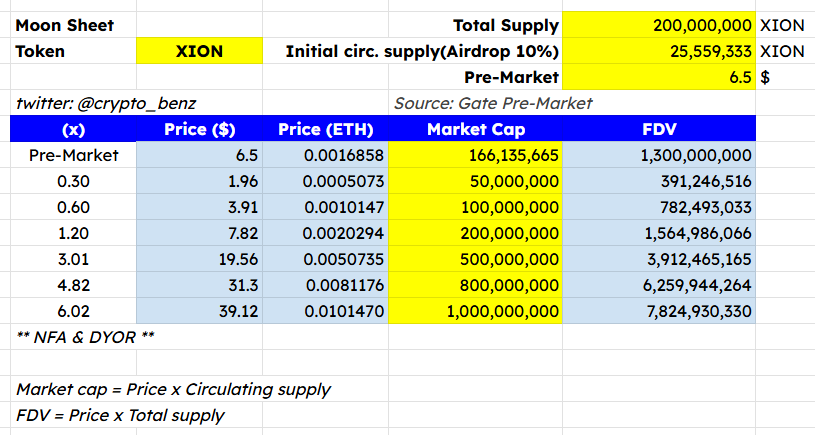Click the 166,135,665 market cap cell
This screenshot has height=435, width=815.
pos(475,155)
